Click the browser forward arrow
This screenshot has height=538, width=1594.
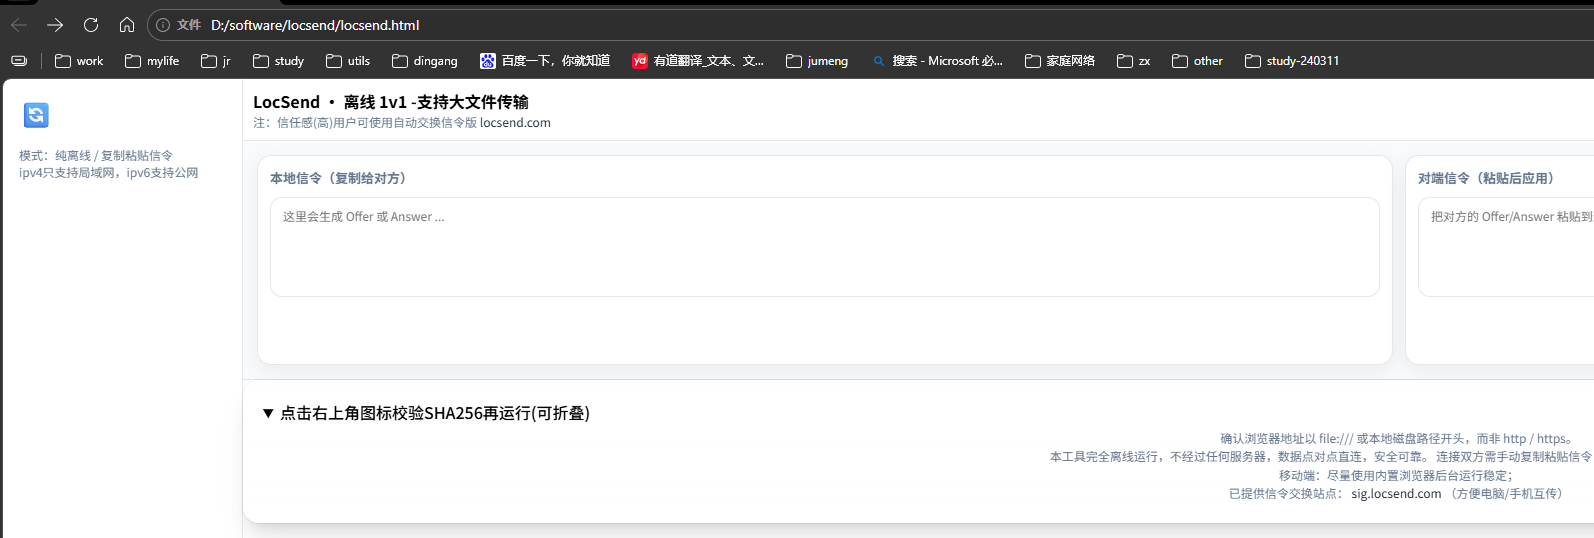coord(55,25)
